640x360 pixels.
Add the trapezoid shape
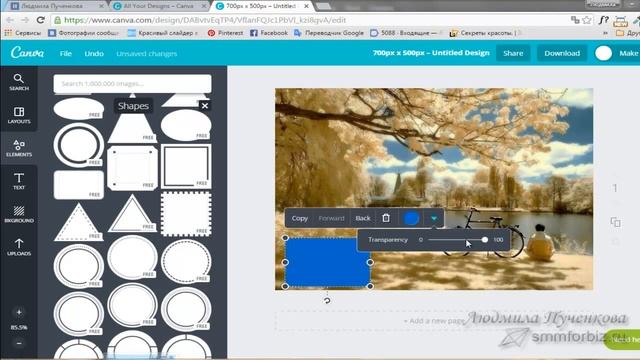[132, 128]
